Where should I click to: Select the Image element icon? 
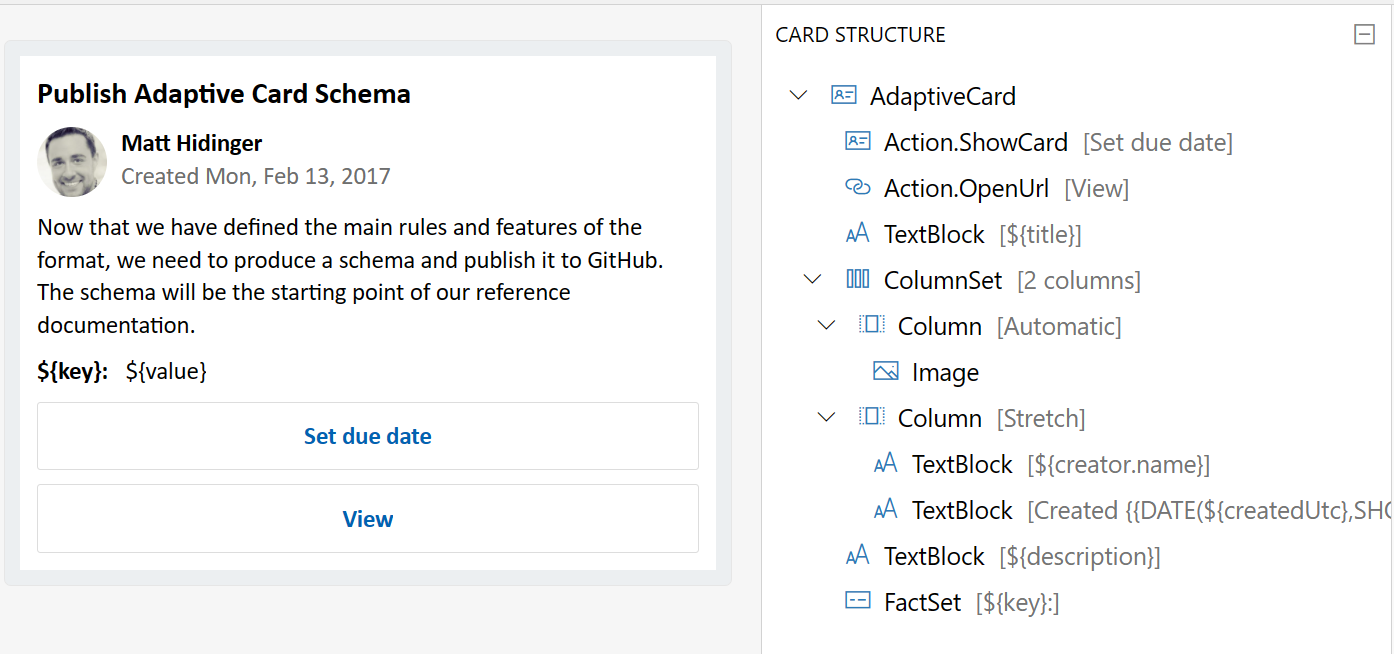click(x=885, y=371)
